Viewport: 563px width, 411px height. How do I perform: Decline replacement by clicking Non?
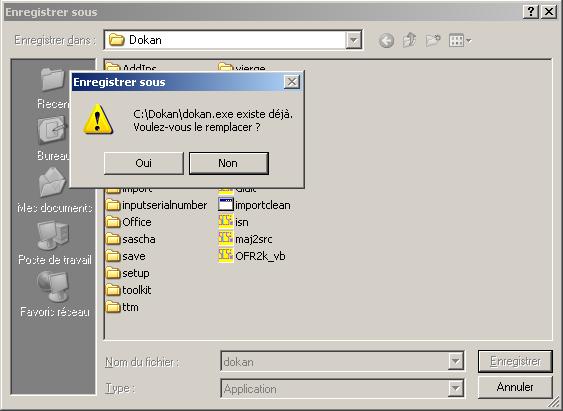tap(229, 163)
